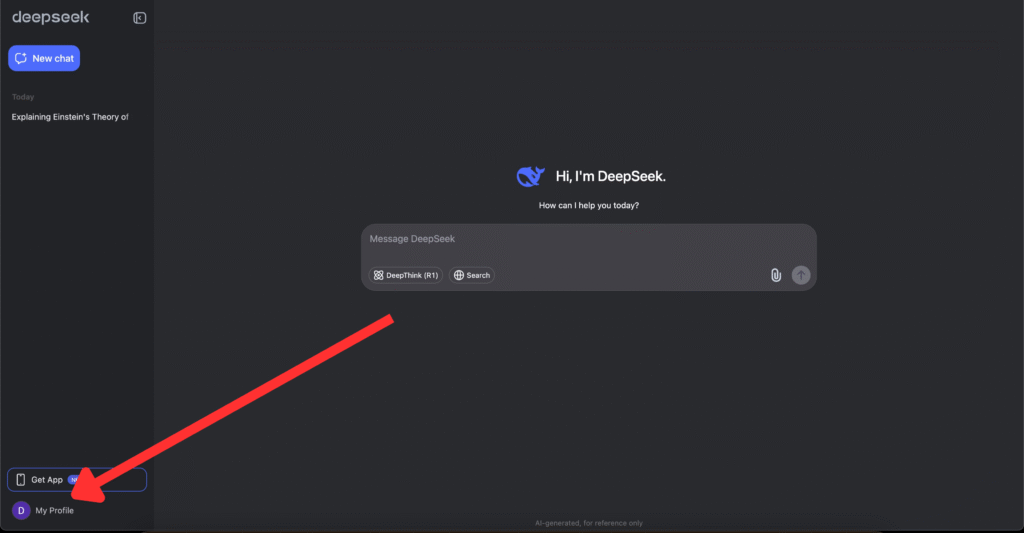Open My Profile menu
This screenshot has width=1024, height=533.
tap(43, 510)
